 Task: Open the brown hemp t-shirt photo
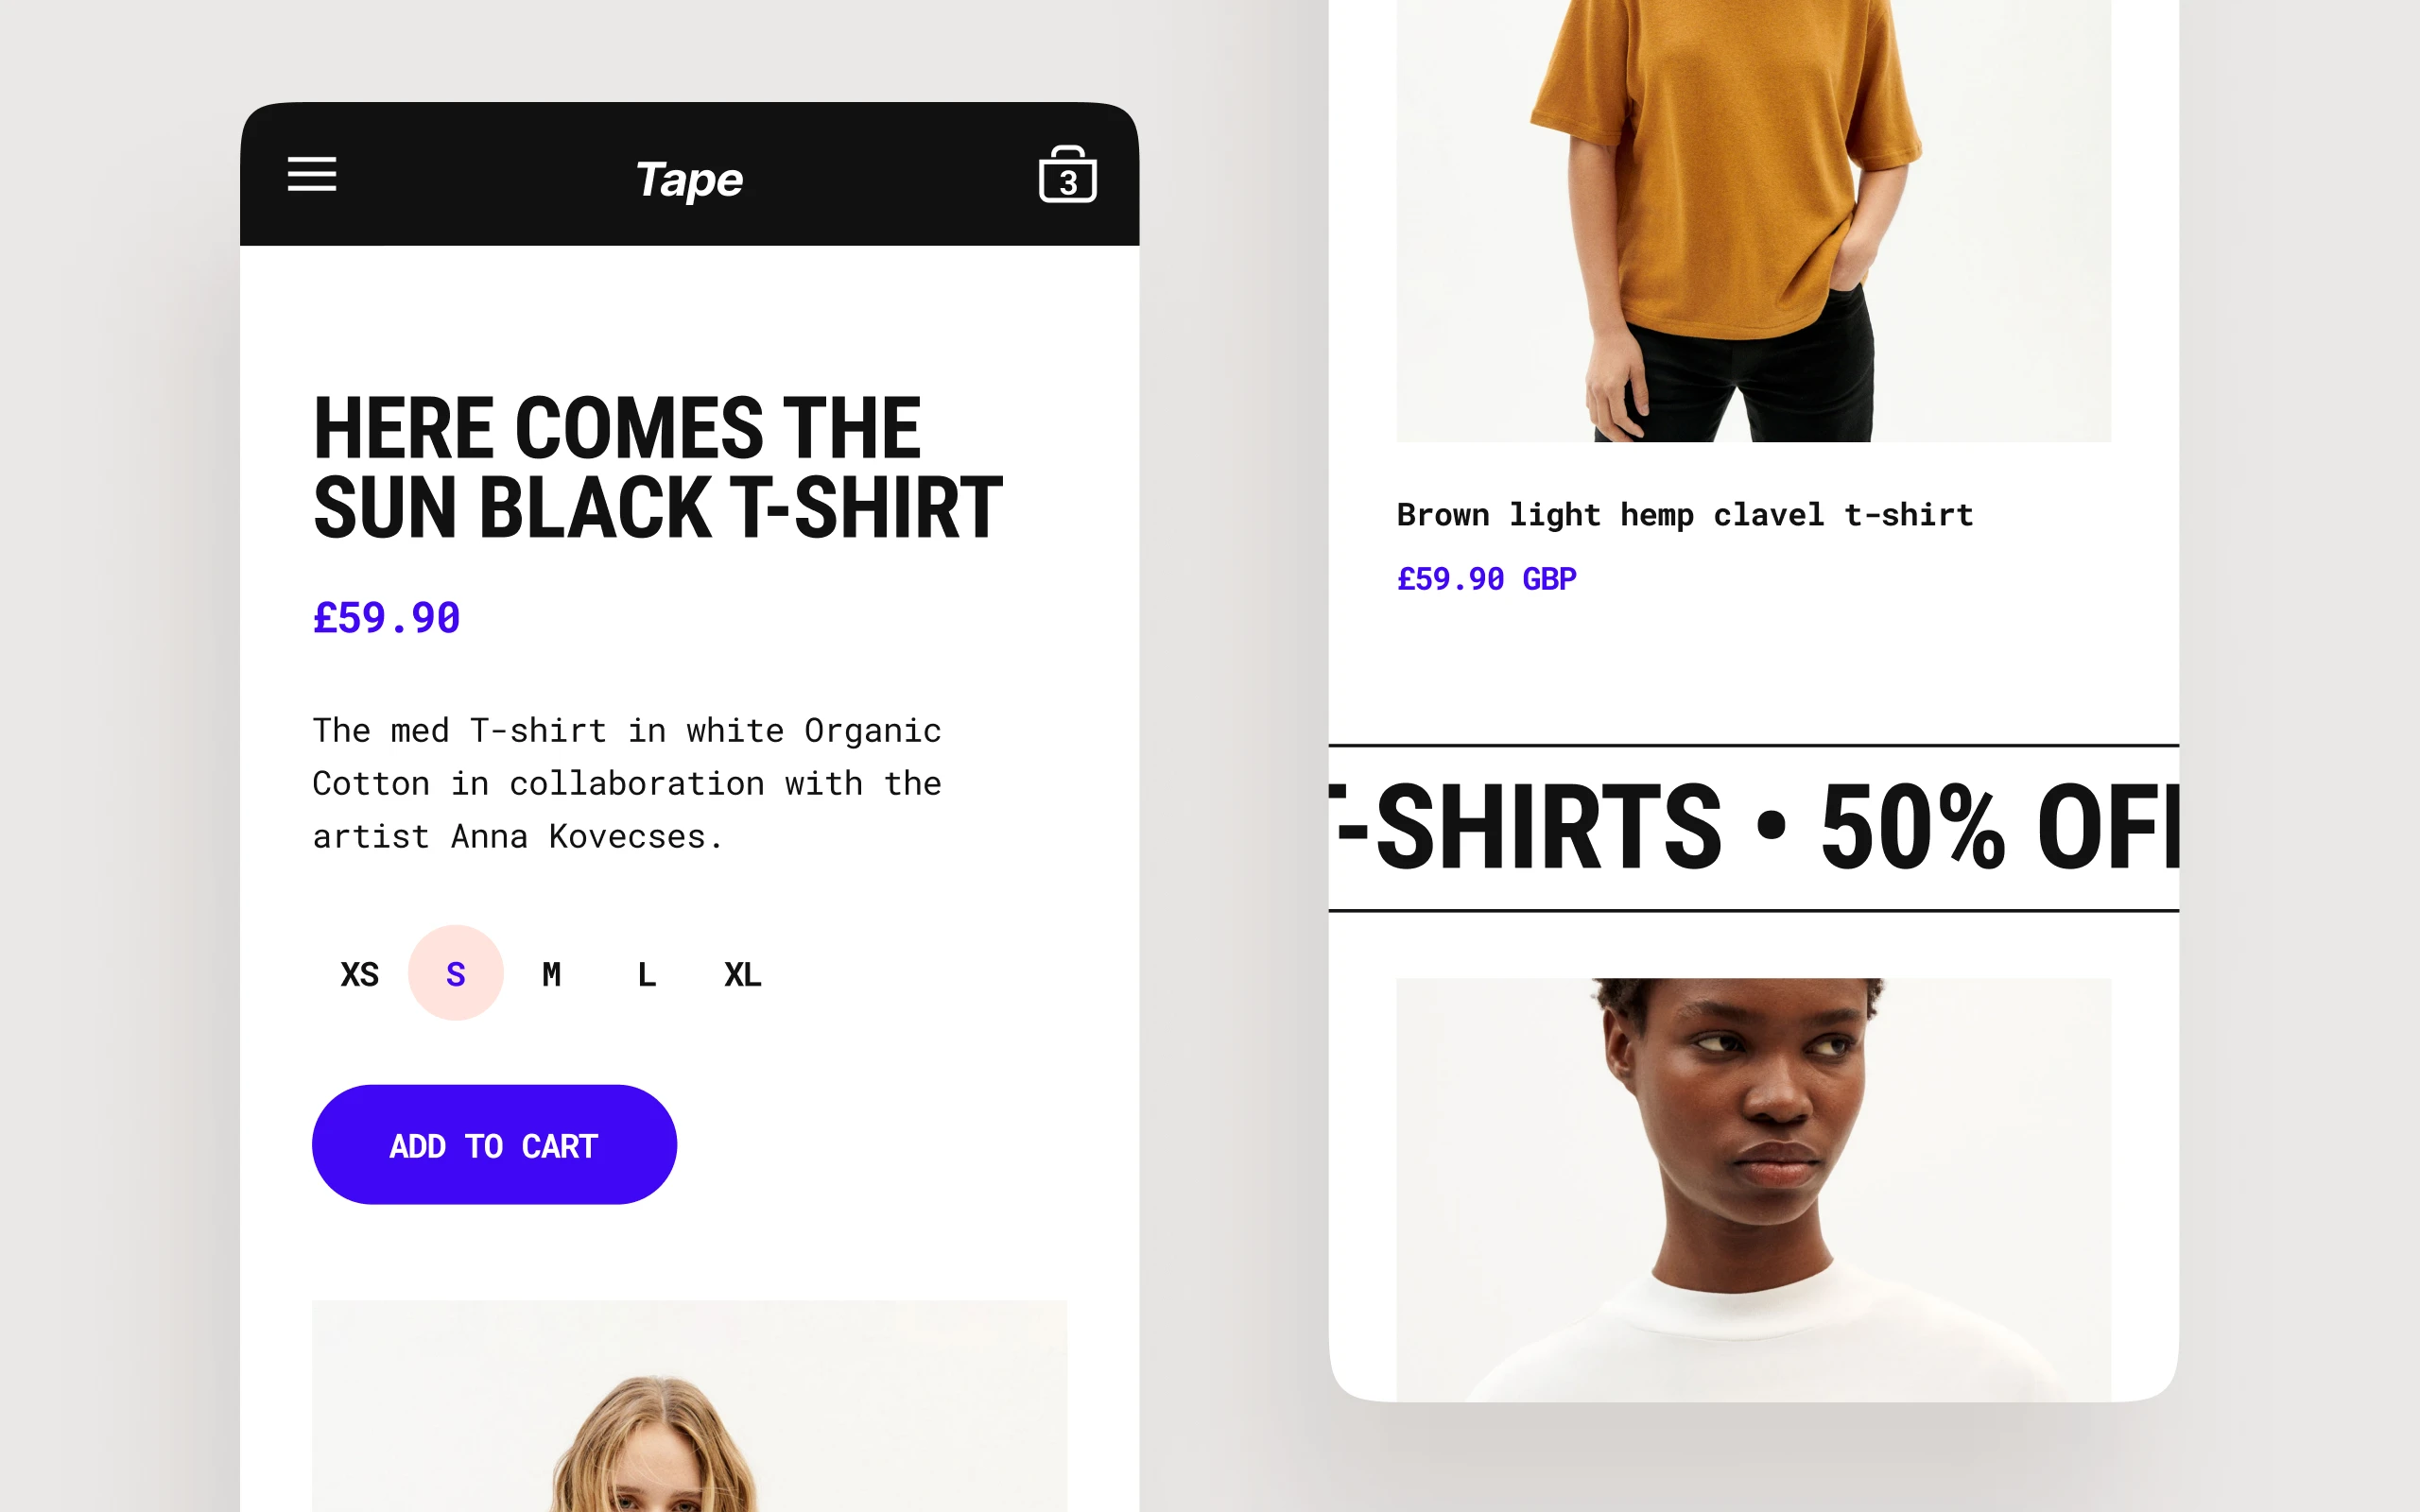pos(1753,220)
